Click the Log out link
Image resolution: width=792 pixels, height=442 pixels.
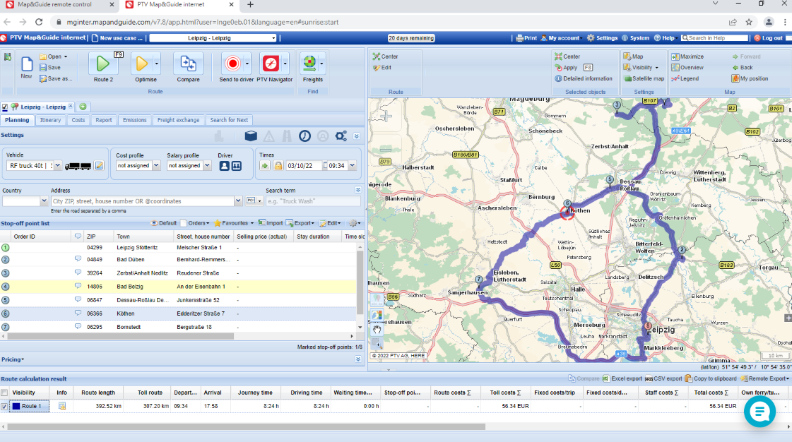(x=769, y=38)
